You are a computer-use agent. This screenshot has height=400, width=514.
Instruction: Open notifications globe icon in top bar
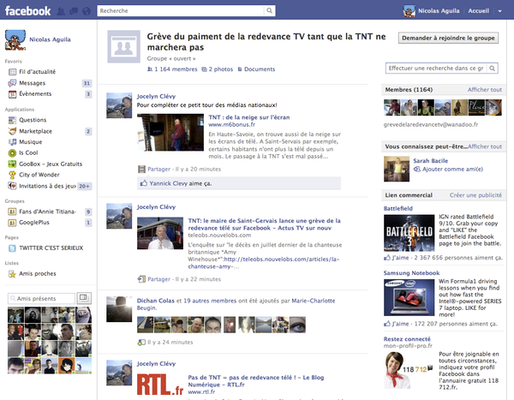tap(86, 11)
